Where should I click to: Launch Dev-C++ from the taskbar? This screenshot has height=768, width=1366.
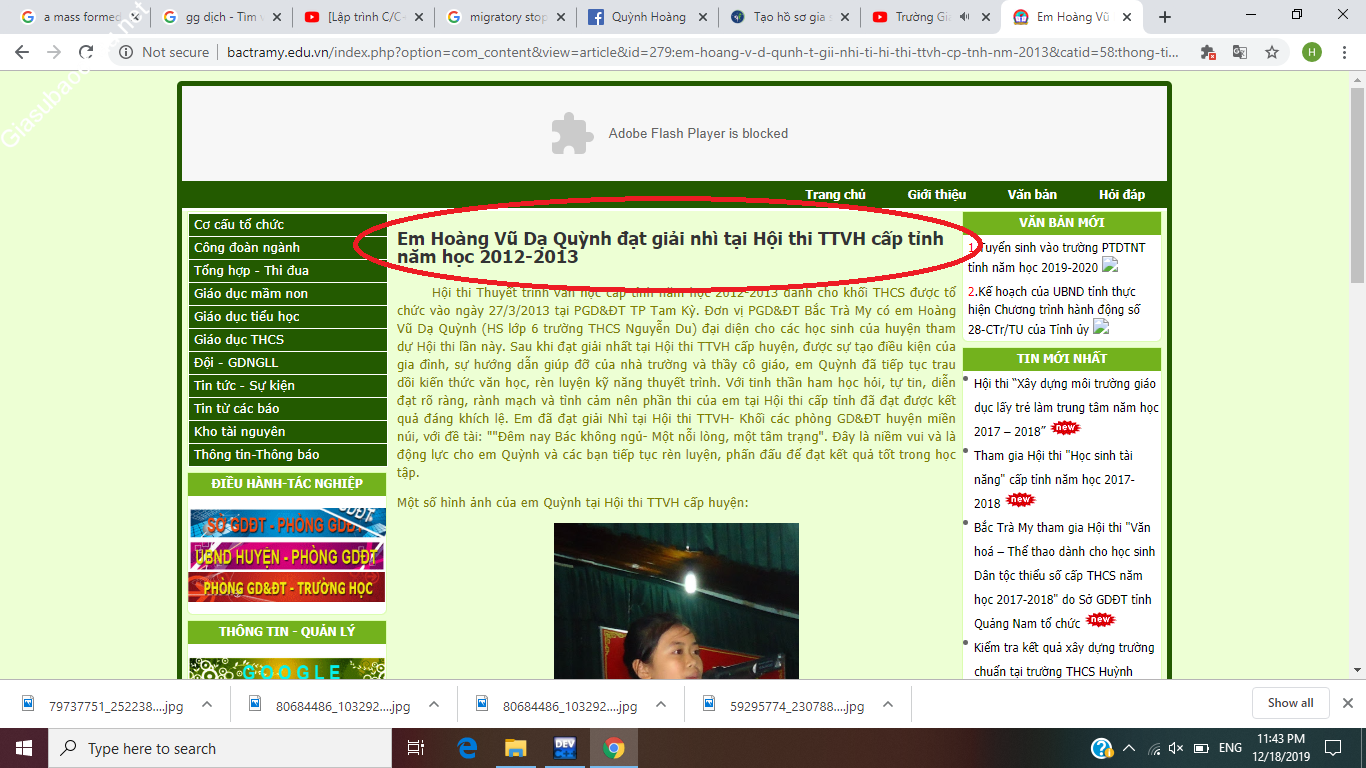(564, 748)
